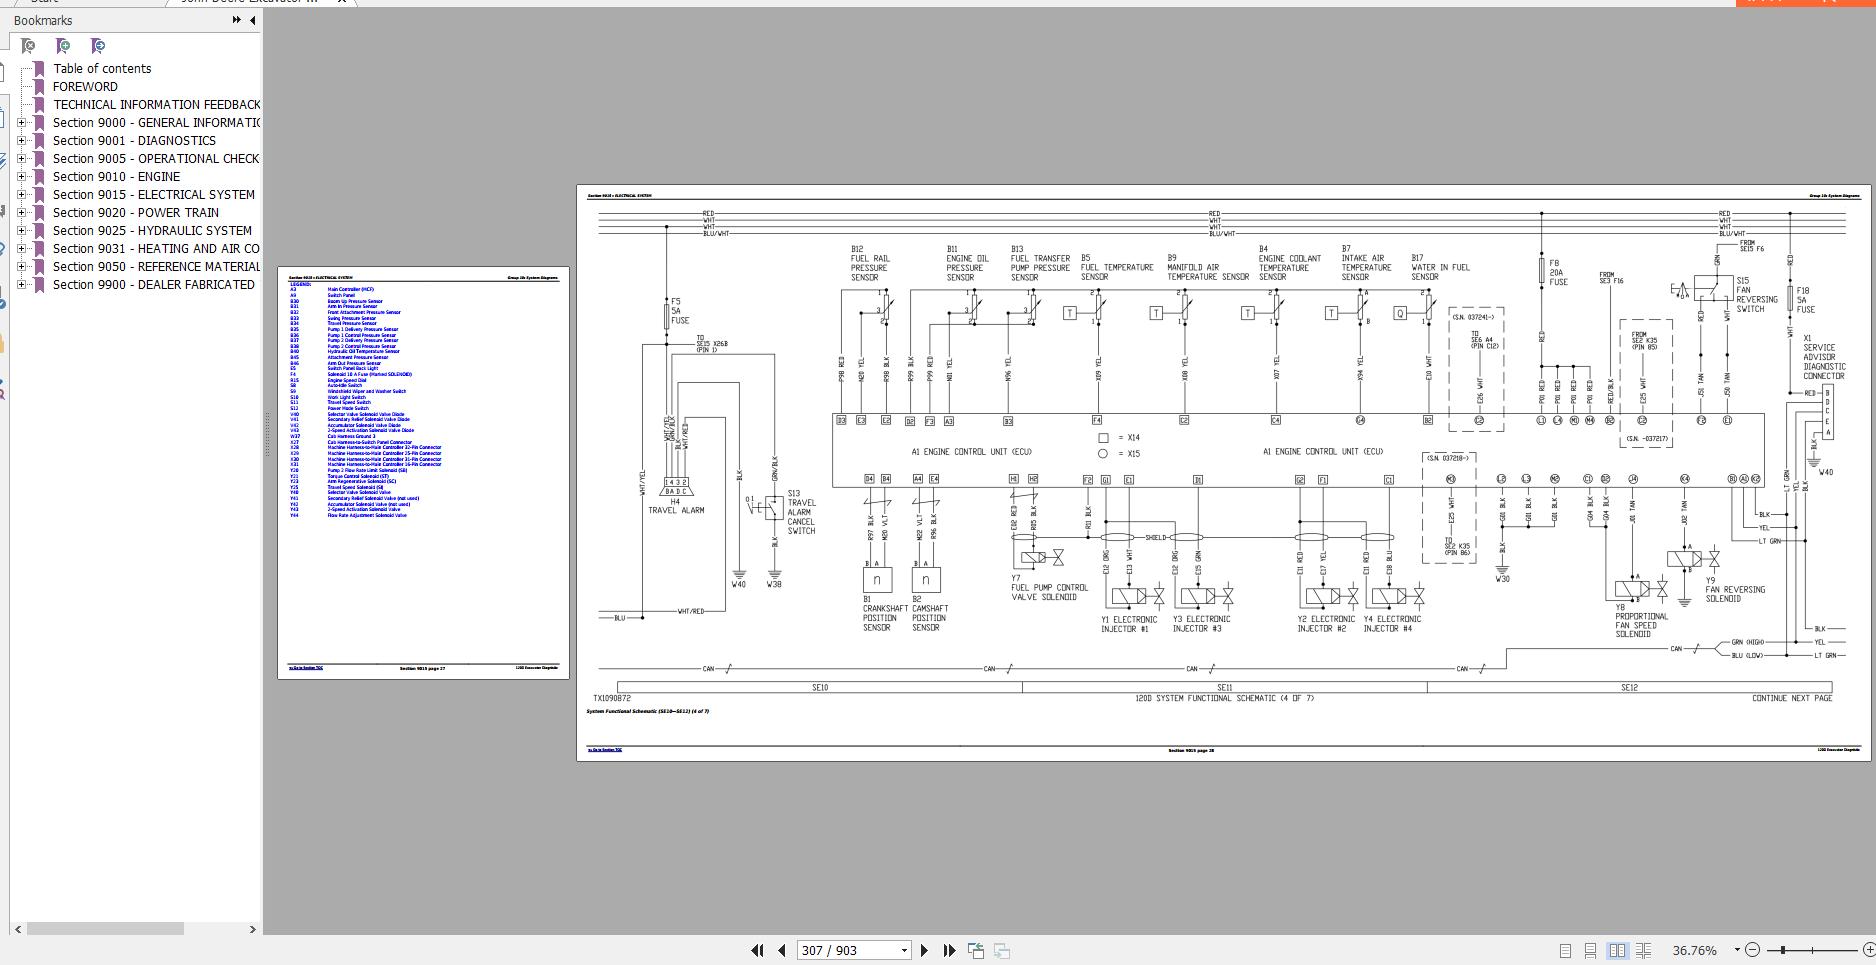The height and width of the screenshot is (965, 1876).
Task: Jump to the last page
Action: coord(949,950)
